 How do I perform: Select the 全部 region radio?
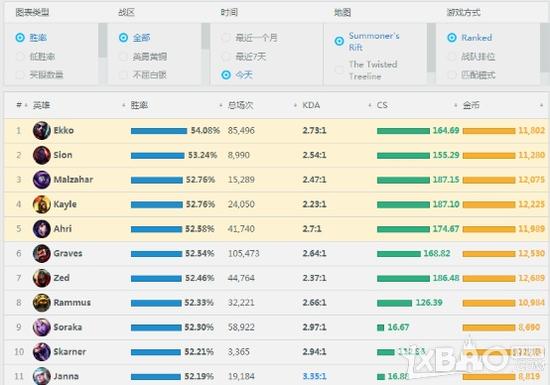pyautogui.click(x=123, y=38)
